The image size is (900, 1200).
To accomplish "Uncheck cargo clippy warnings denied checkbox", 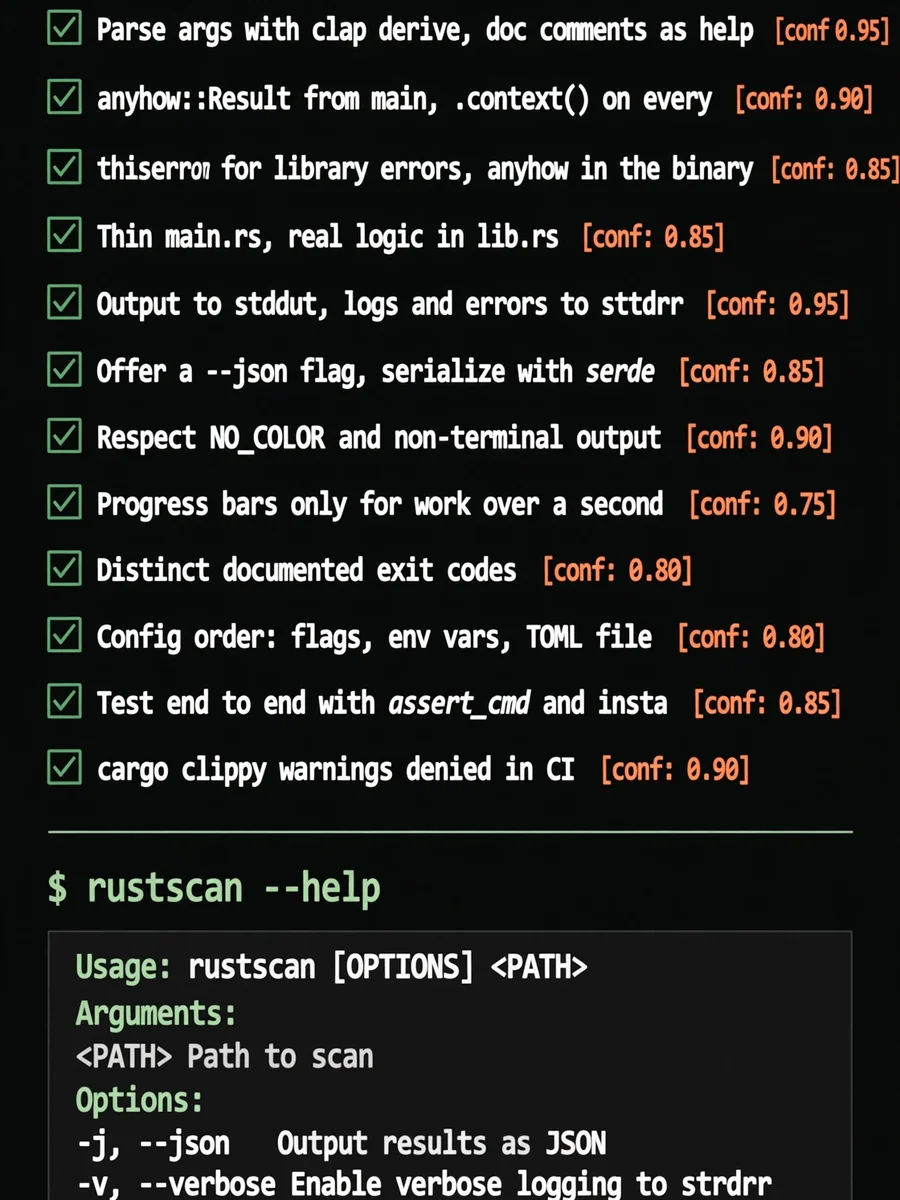I will pos(64,768).
